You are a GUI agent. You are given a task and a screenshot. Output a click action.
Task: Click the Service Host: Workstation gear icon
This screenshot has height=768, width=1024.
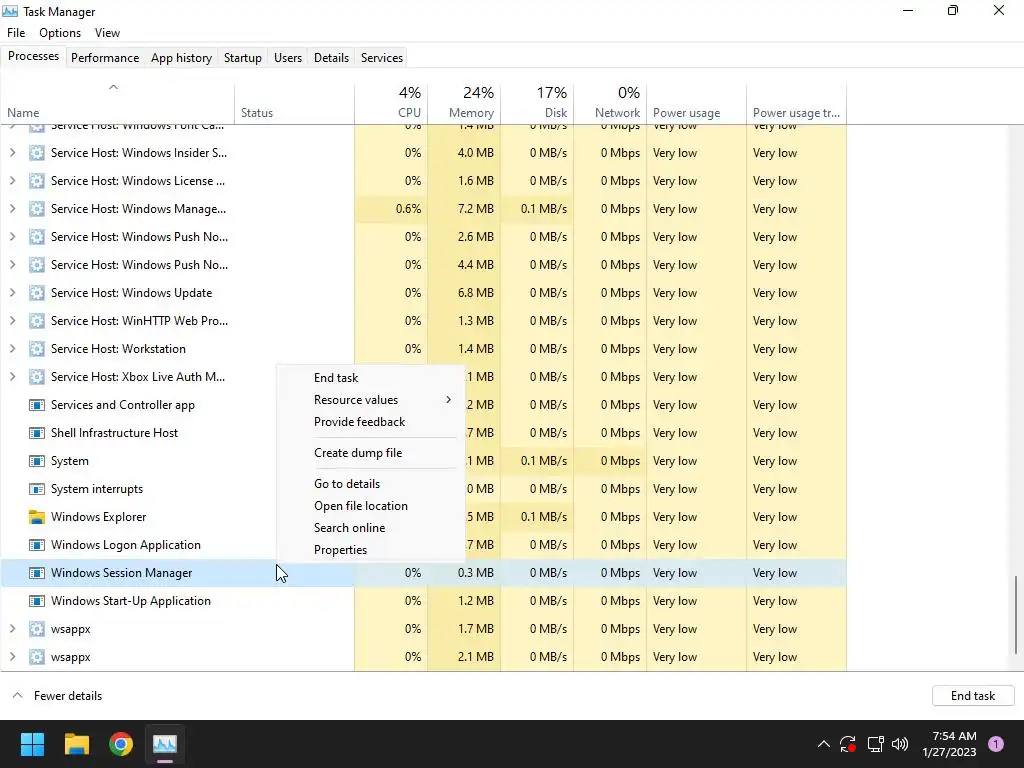point(37,349)
